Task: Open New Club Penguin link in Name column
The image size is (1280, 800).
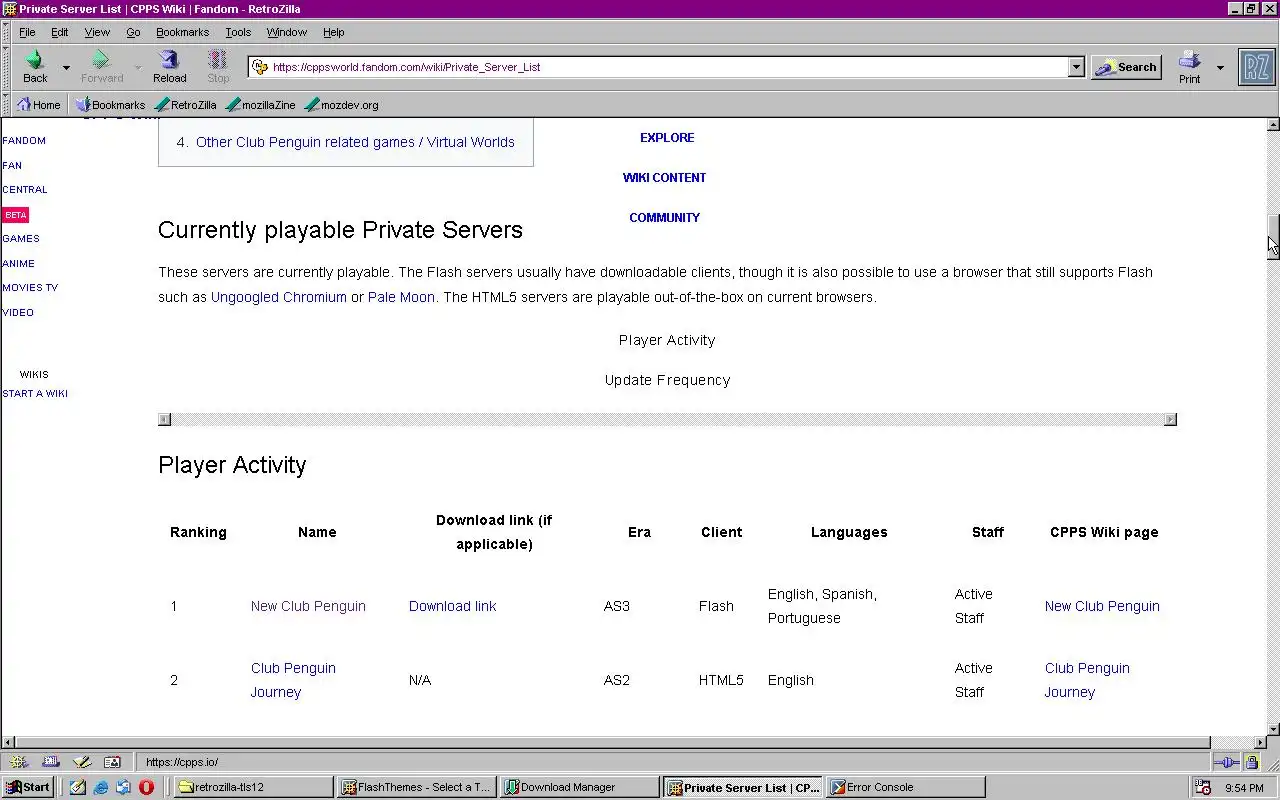Action: (x=308, y=606)
